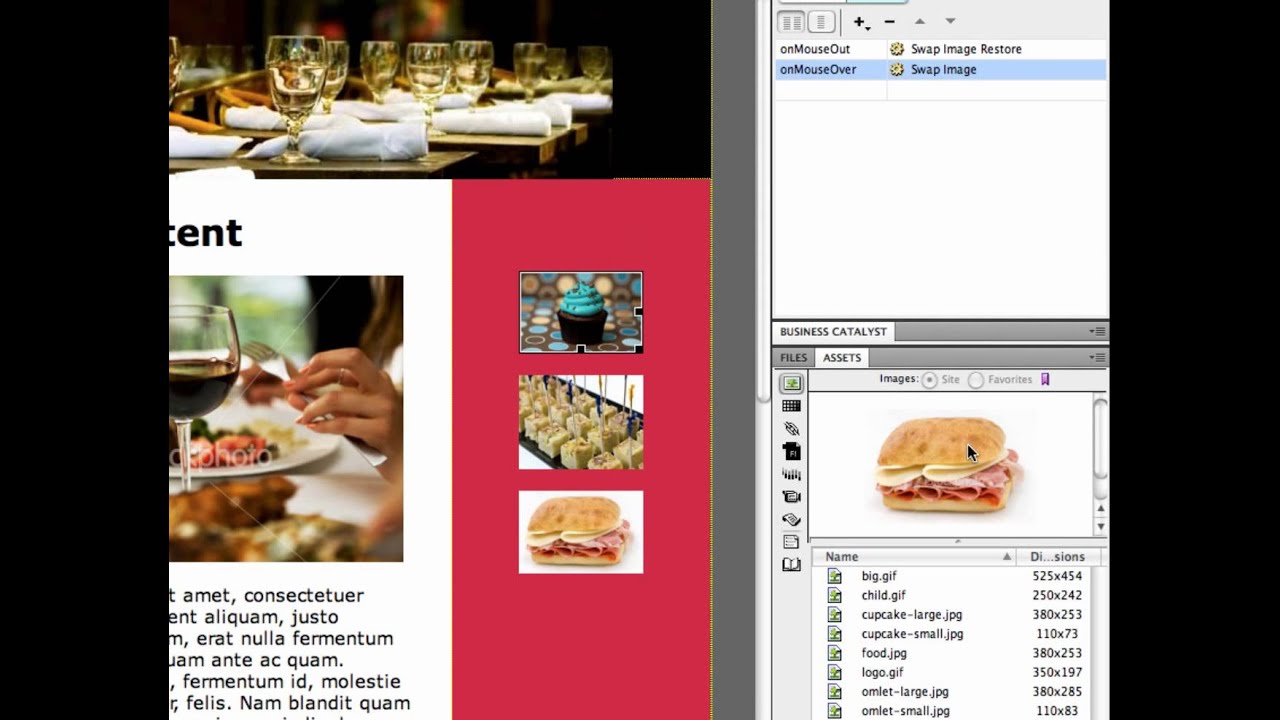1280x720 pixels.
Task: Open the Scripts category in Assets panel
Action: (x=791, y=520)
